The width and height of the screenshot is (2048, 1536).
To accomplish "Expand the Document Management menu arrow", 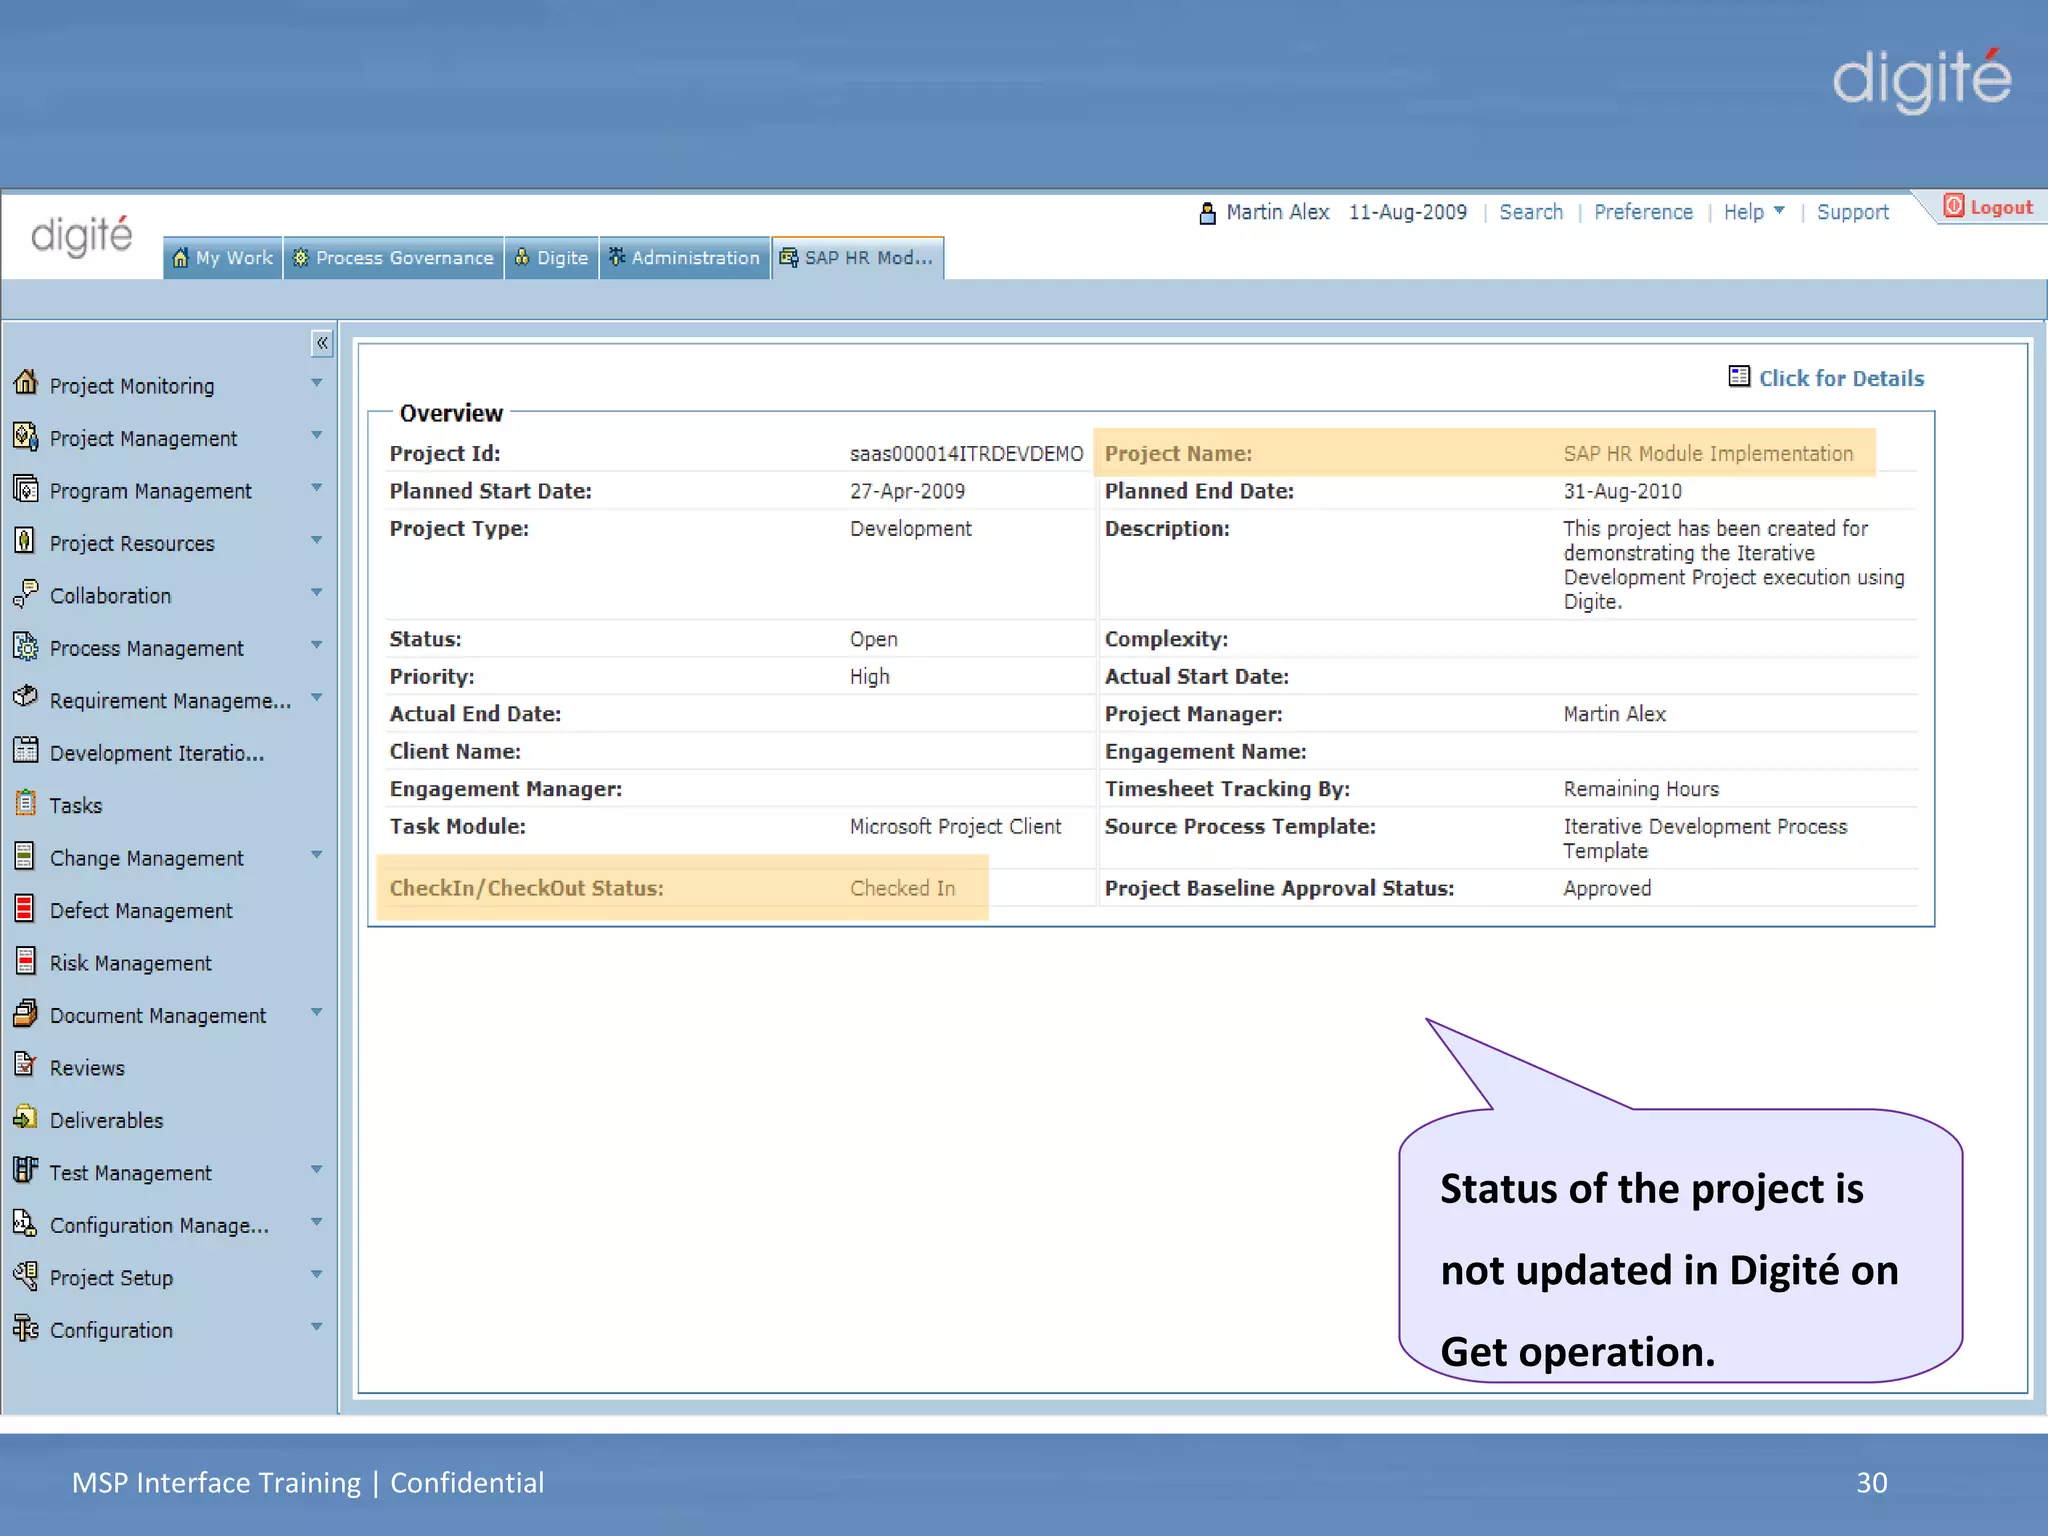I will [x=316, y=1012].
